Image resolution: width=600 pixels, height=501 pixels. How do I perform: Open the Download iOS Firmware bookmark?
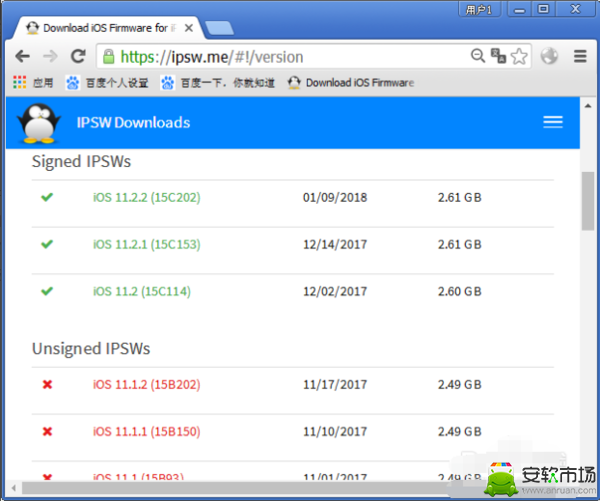pos(350,83)
